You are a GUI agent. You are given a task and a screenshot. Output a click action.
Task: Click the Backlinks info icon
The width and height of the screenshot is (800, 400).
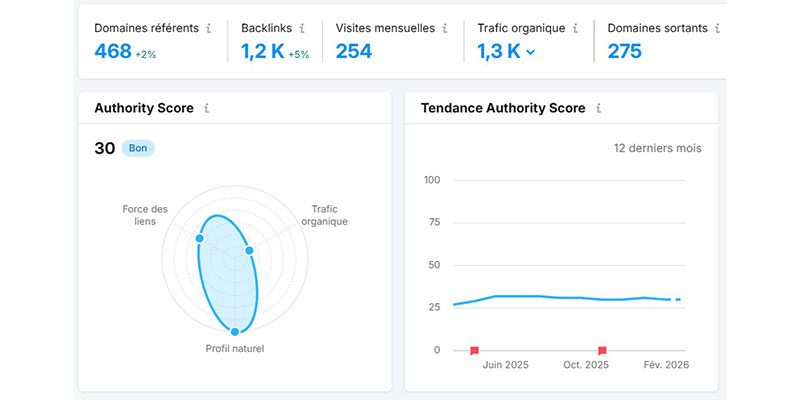[x=302, y=29]
